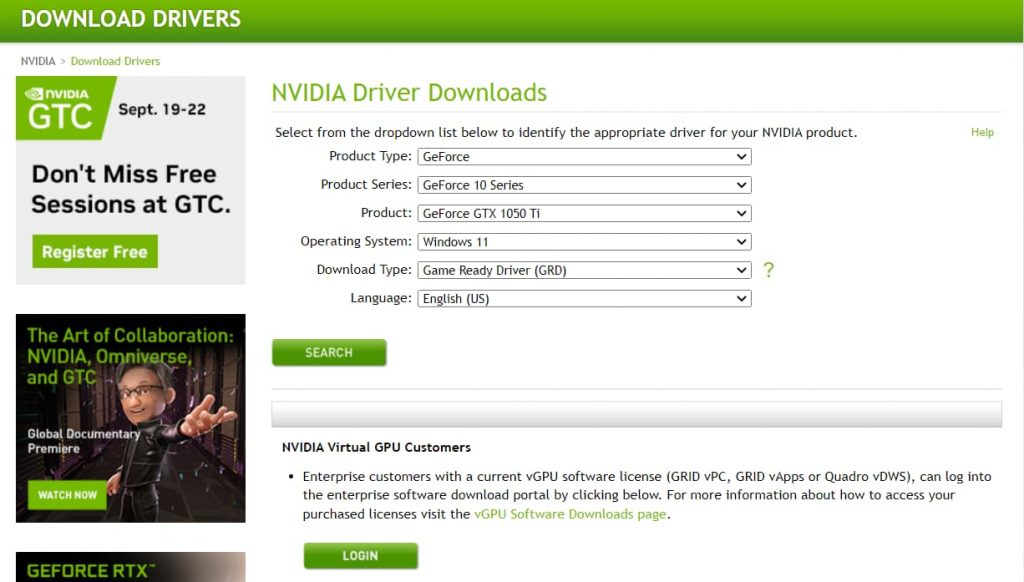Click the Register Free button
Screen dimensions: 1024x582
point(95,251)
